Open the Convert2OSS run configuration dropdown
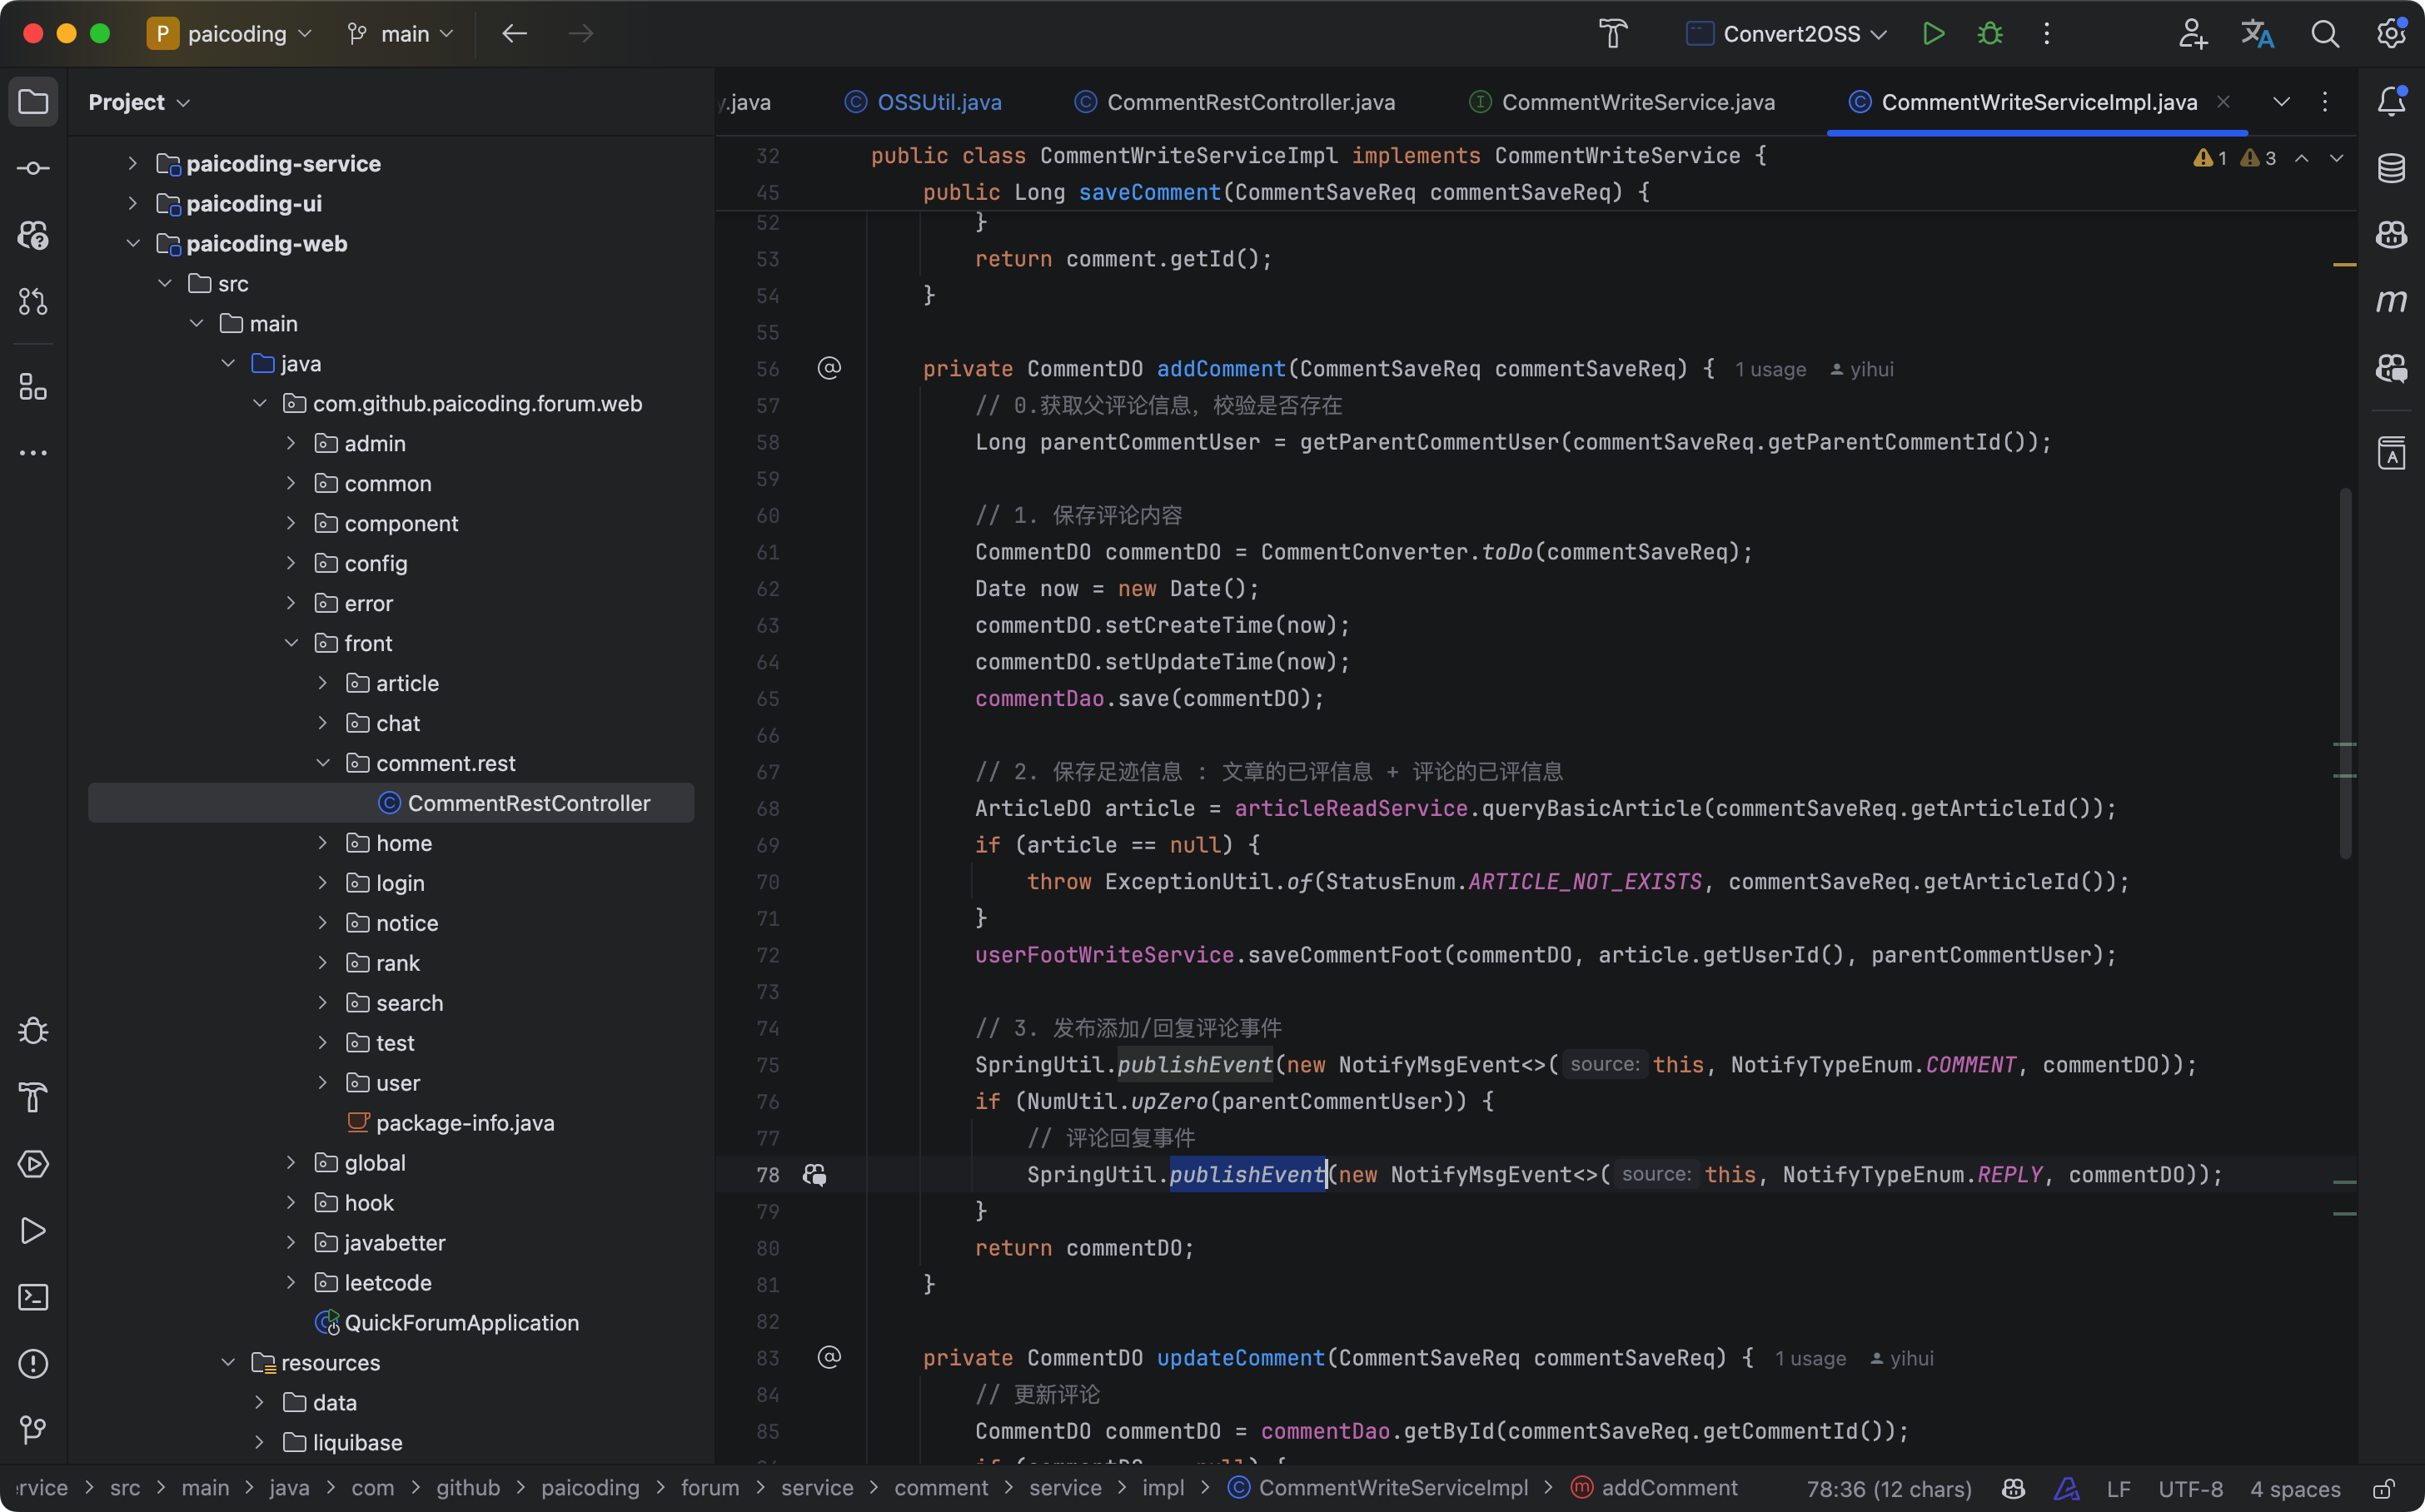Viewport: 2425px width, 1512px height. click(x=1787, y=34)
